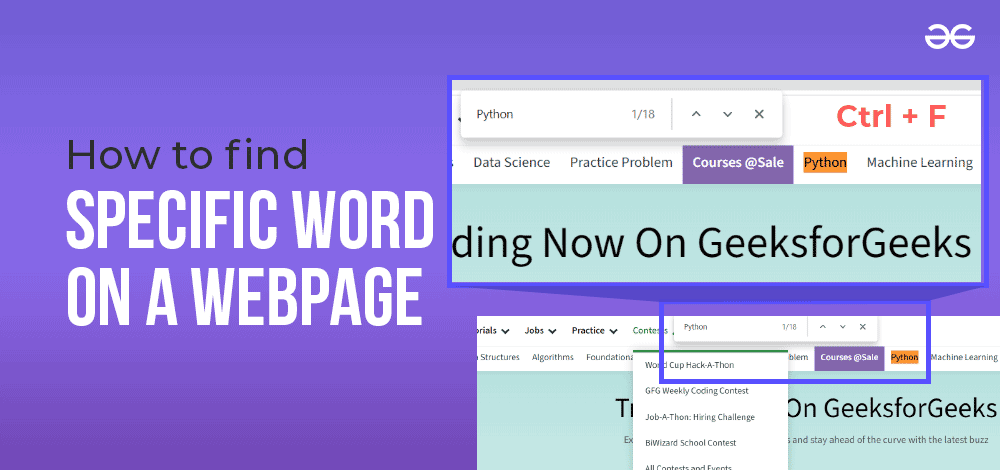The height and width of the screenshot is (470, 1000).
Task: Select Courses @Sale tab in the small page
Action: [x=849, y=357]
